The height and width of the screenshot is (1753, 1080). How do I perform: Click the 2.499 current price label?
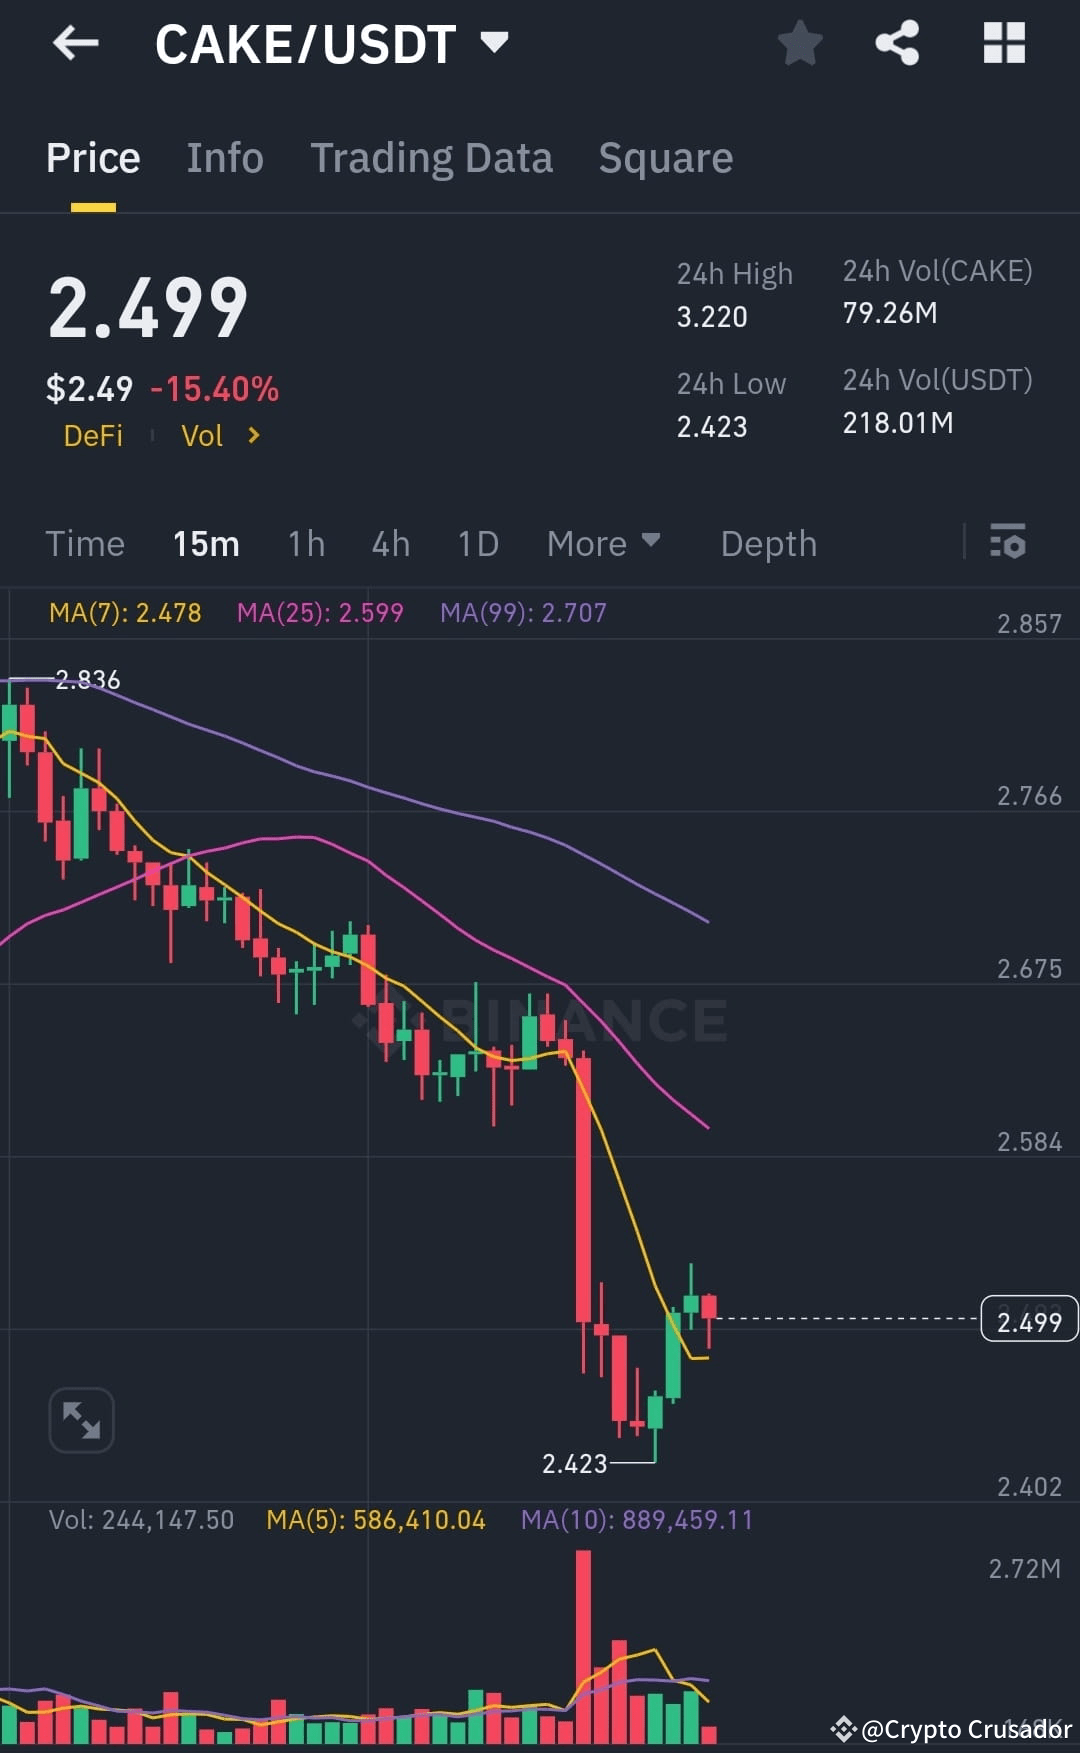[x=1029, y=1320]
